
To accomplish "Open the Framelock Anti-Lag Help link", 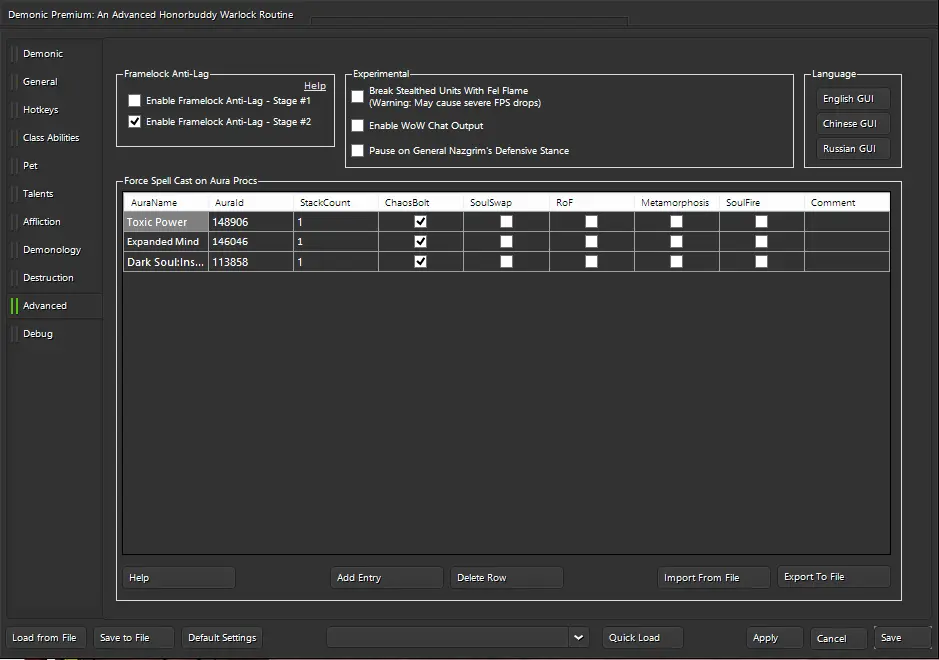I will click(315, 86).
